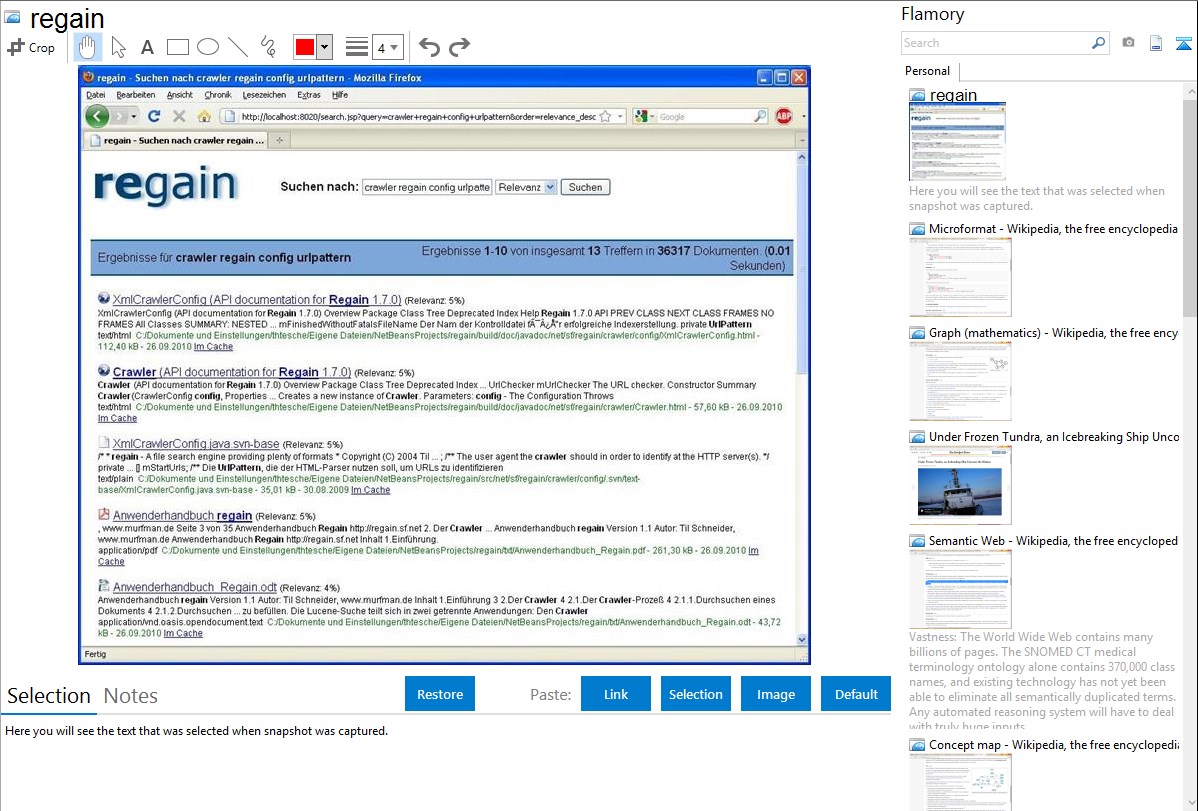Viewport: 1198px width, 811px height.
Task: Click the Paste Selection button
Action: (x=695, y=694)
